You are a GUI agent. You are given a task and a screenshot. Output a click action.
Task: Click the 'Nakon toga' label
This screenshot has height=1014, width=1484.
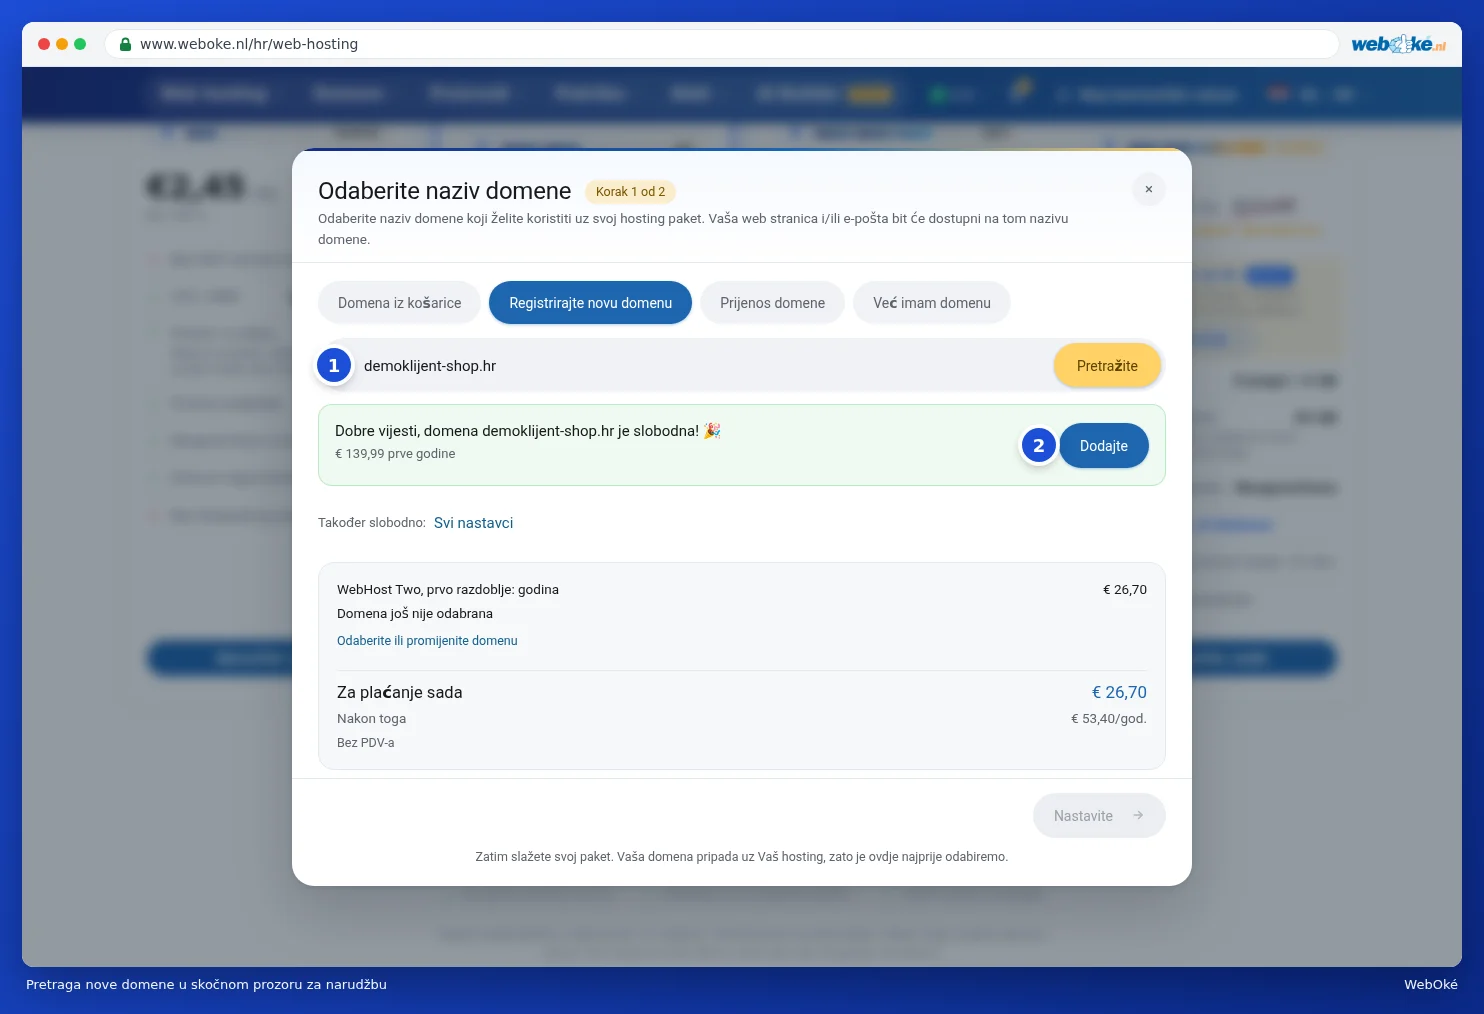click(372, 719)
